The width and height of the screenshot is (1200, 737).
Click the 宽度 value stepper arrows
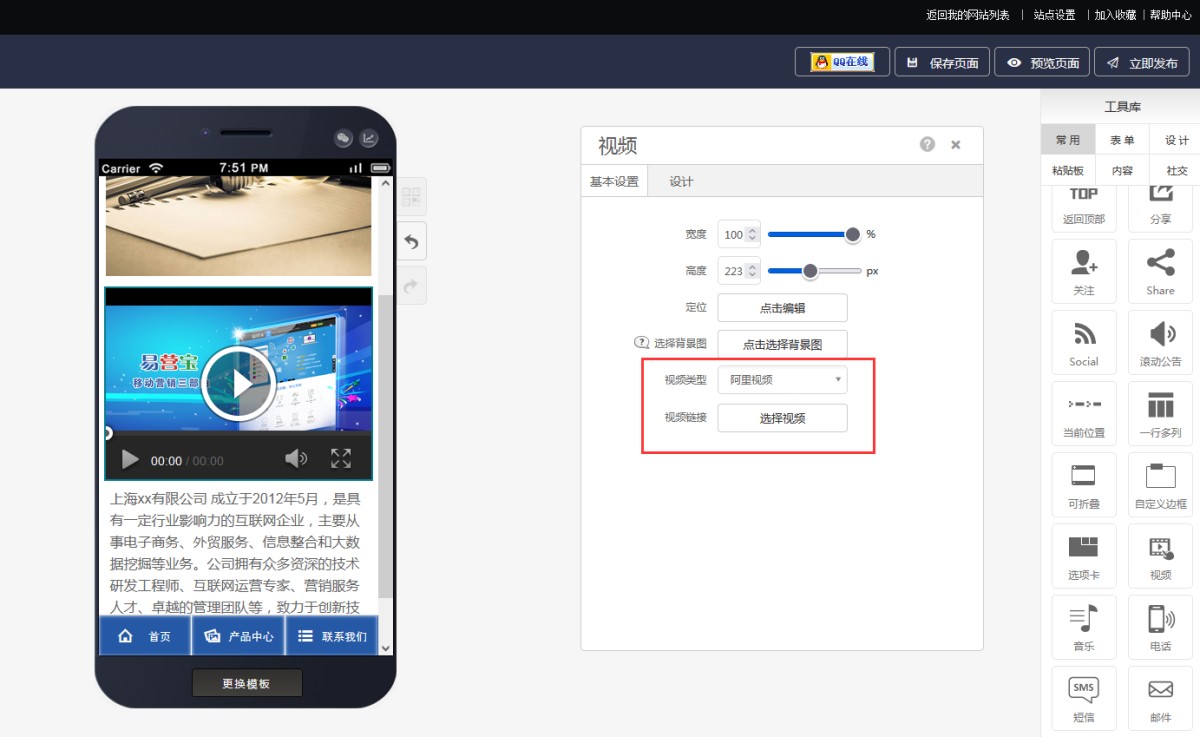pyautogui.click(x=753, y=234)
